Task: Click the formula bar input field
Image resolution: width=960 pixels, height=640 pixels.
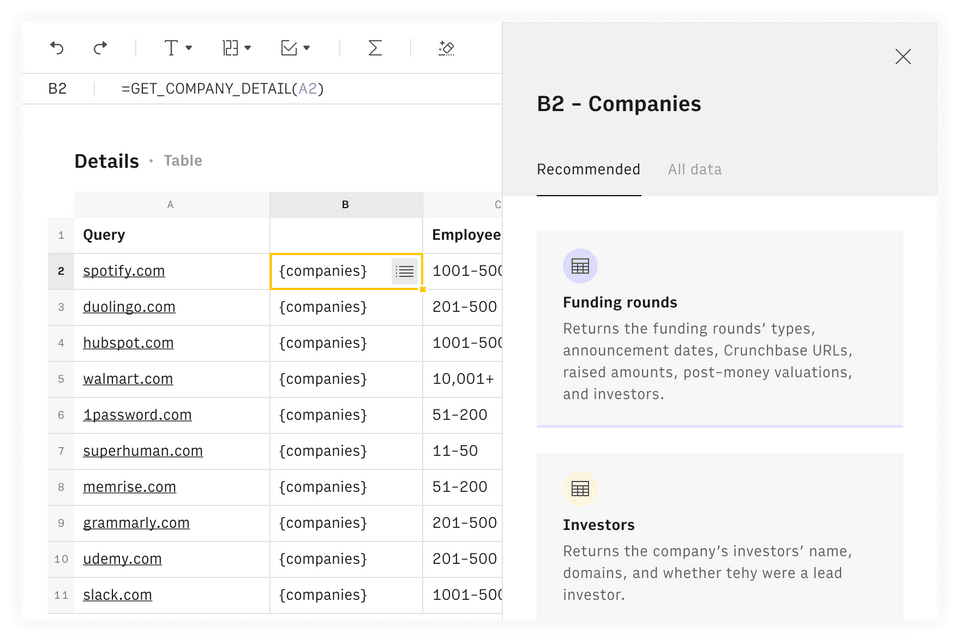Action: [x=300, y=89]
